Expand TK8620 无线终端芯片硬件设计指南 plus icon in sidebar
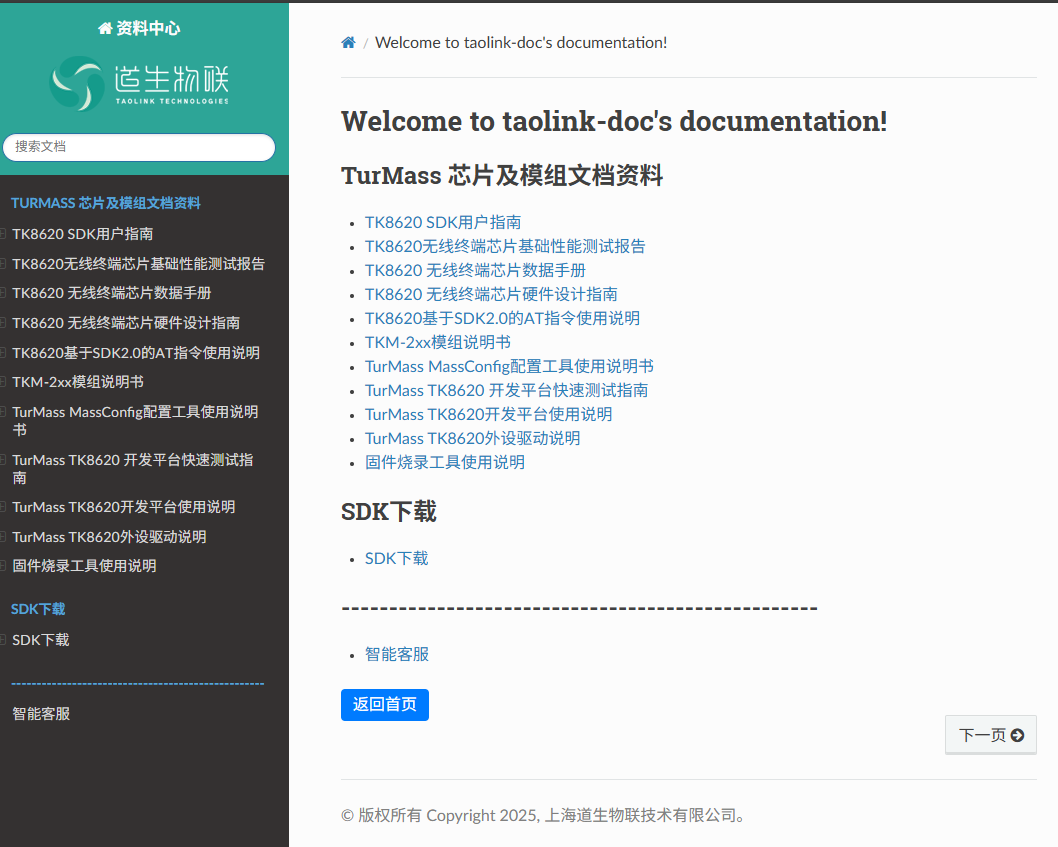Viewport: 1058px width, 847px height. point(3,323)
